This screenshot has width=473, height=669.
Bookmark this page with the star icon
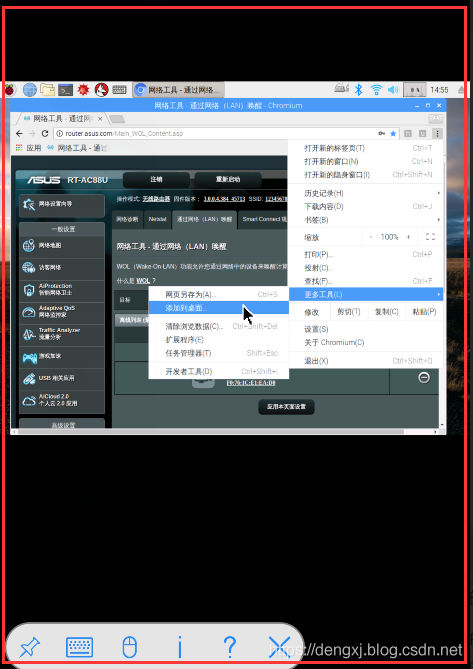(x=393, y=134)
